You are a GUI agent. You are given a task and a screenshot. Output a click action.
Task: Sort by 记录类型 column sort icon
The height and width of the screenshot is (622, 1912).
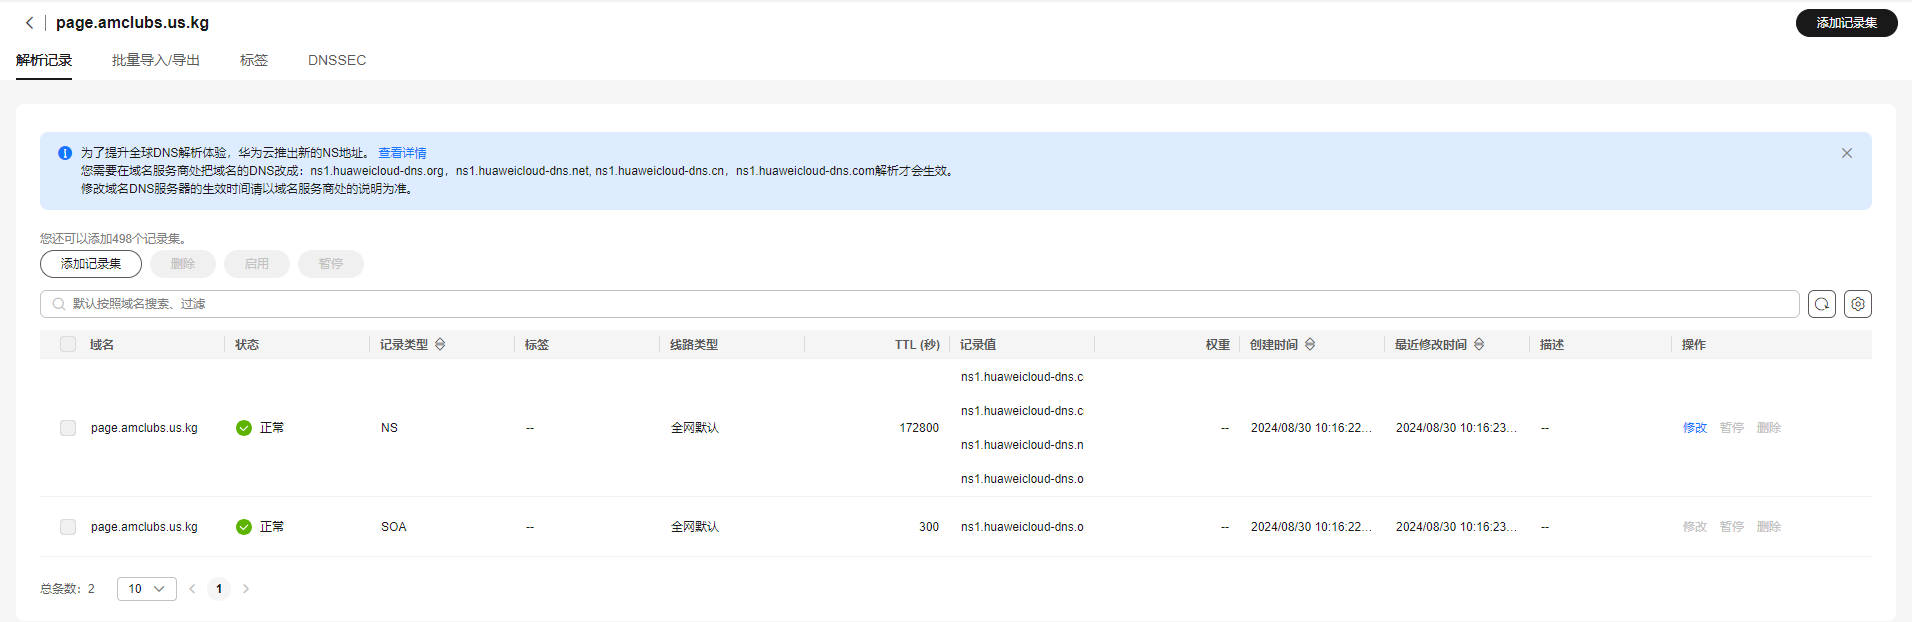coord(440,344)
